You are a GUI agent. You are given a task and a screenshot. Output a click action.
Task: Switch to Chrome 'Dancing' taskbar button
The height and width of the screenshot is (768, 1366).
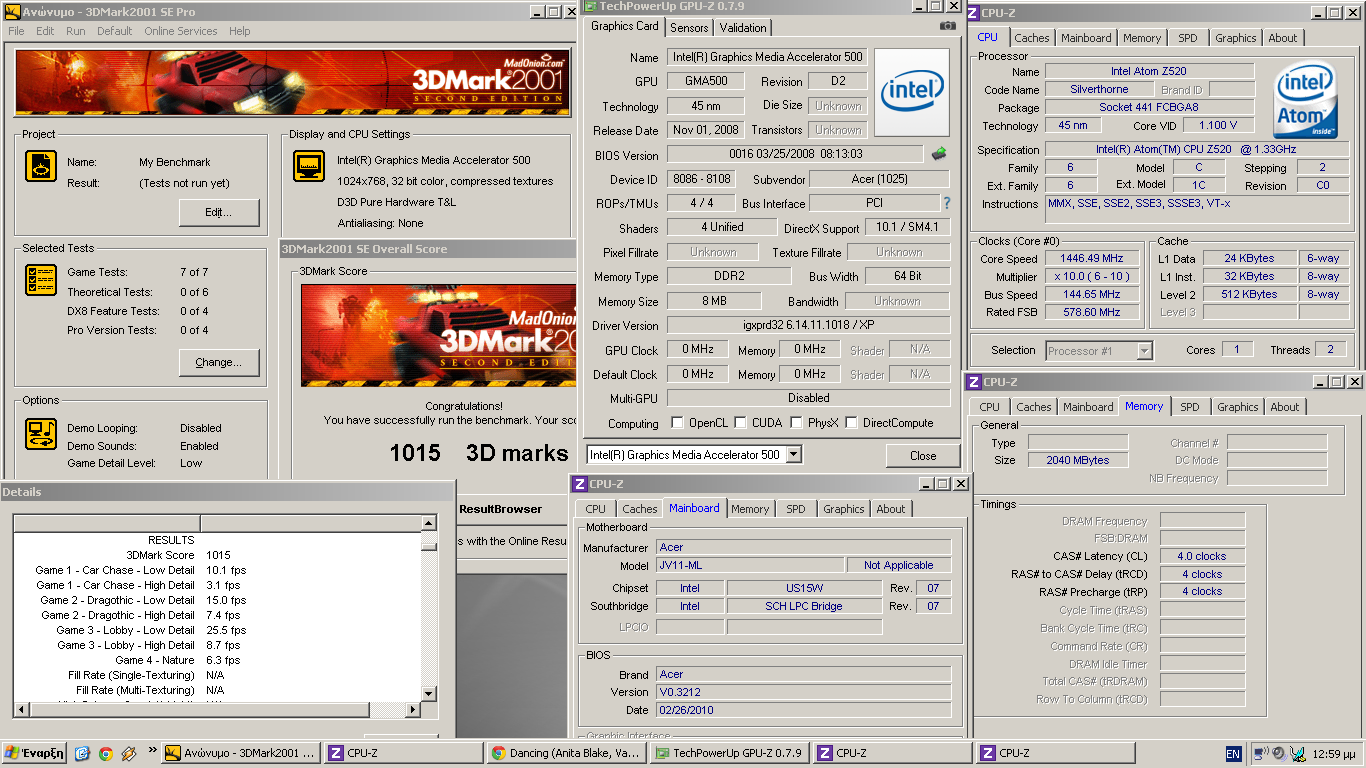567,753
